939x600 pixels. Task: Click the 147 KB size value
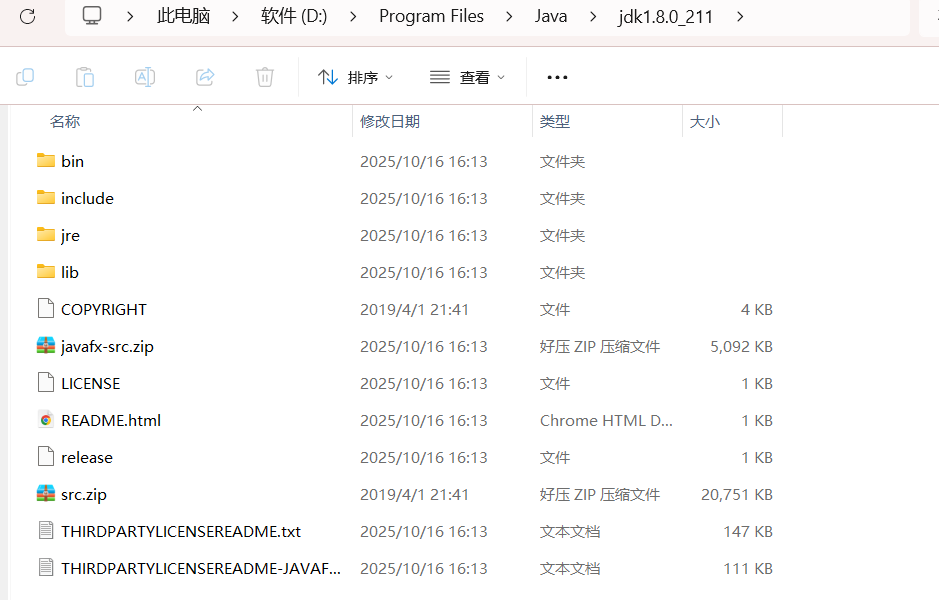pos(748,532)
